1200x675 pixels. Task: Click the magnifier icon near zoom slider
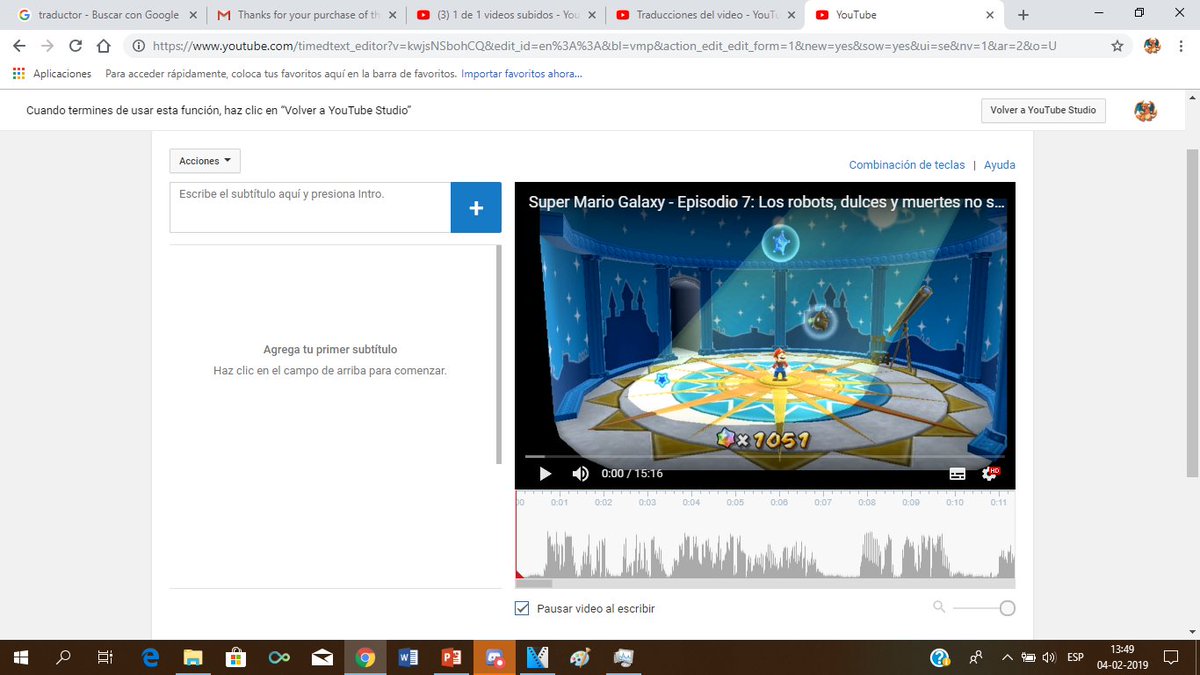[939, 606]
